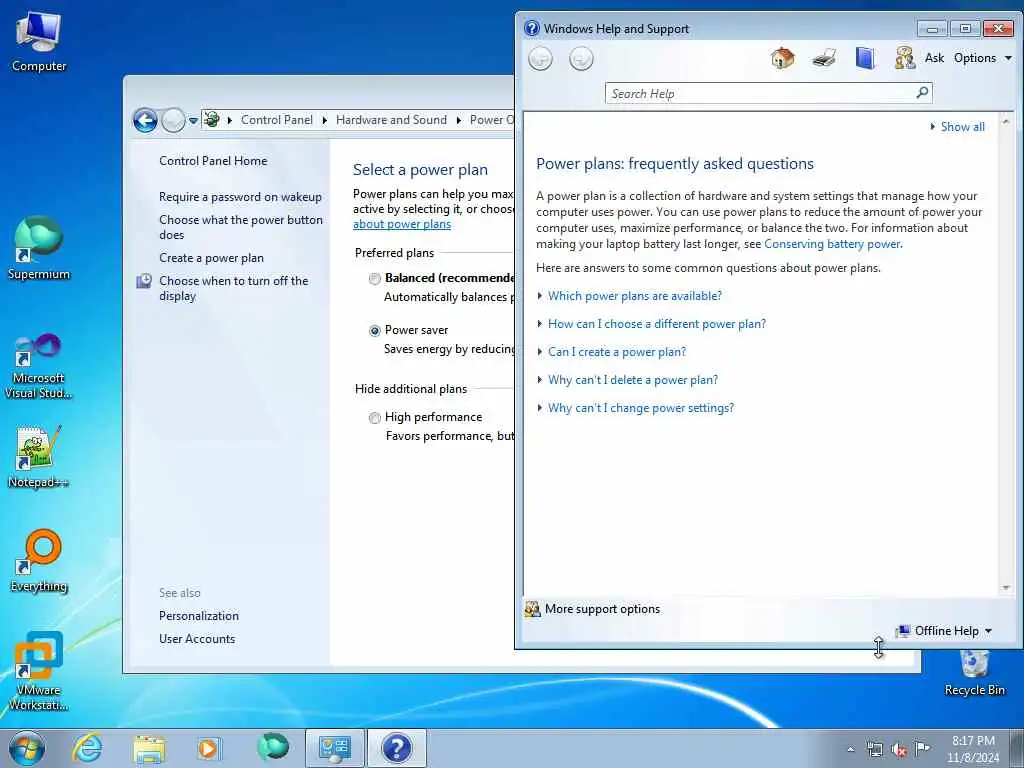
Task: Expand 'Which power plans are available?' topic
Action: (635, 296)
